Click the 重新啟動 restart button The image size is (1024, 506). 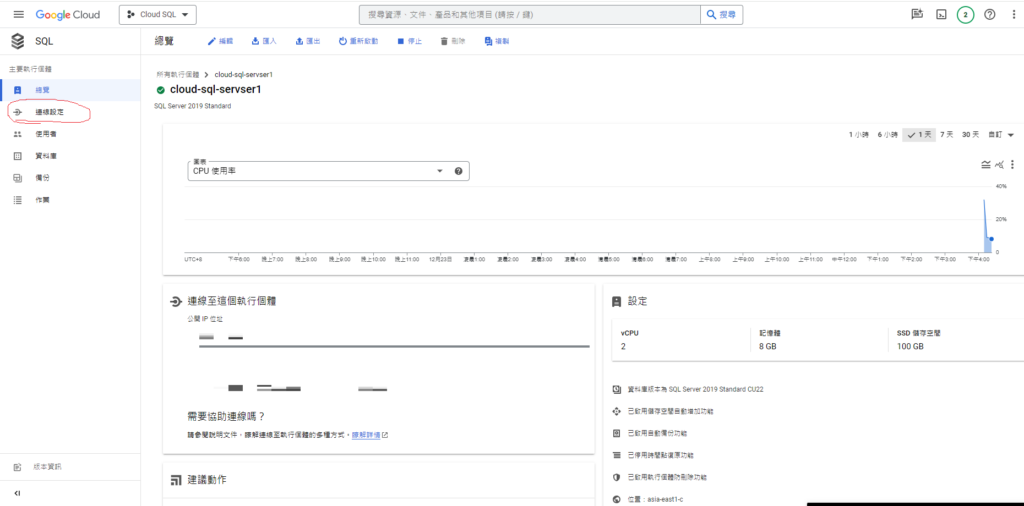[358, 41]
